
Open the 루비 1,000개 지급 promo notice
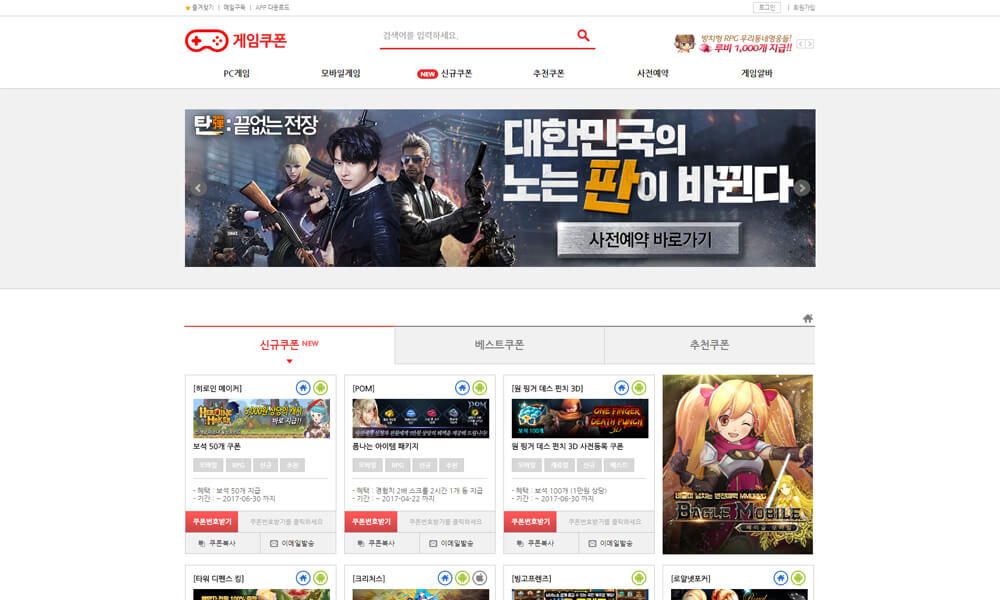point(733,43)
